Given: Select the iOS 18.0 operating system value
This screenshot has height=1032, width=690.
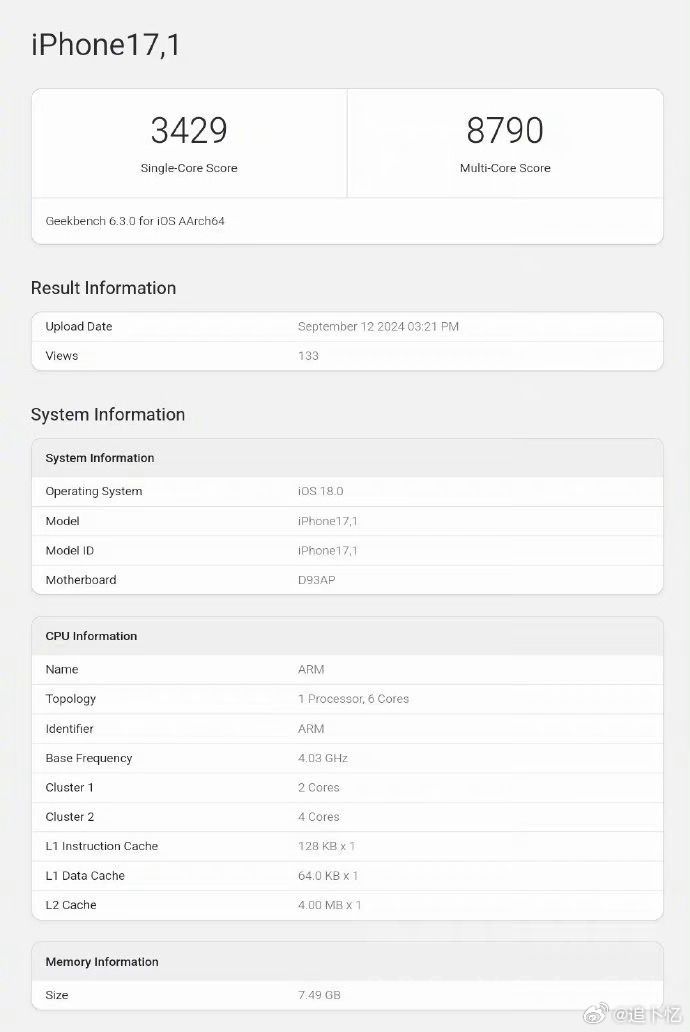Looking at the screenshot, I should coord(320,491).
